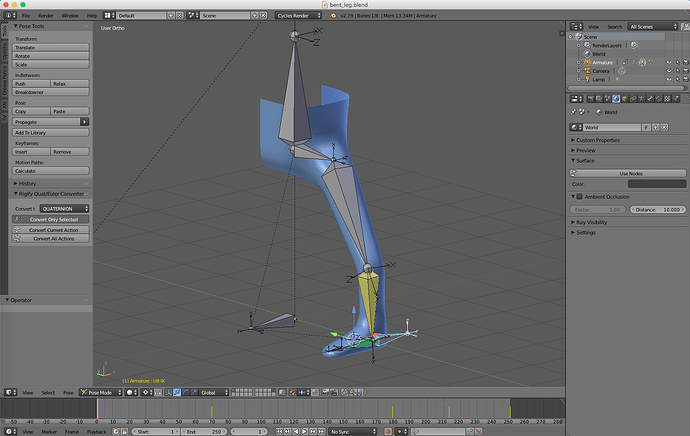Image resolution: width=690 pixels, height=436 pixels.
Task: Open the Bone properties tab icon
Action: [x=650, y=99]
